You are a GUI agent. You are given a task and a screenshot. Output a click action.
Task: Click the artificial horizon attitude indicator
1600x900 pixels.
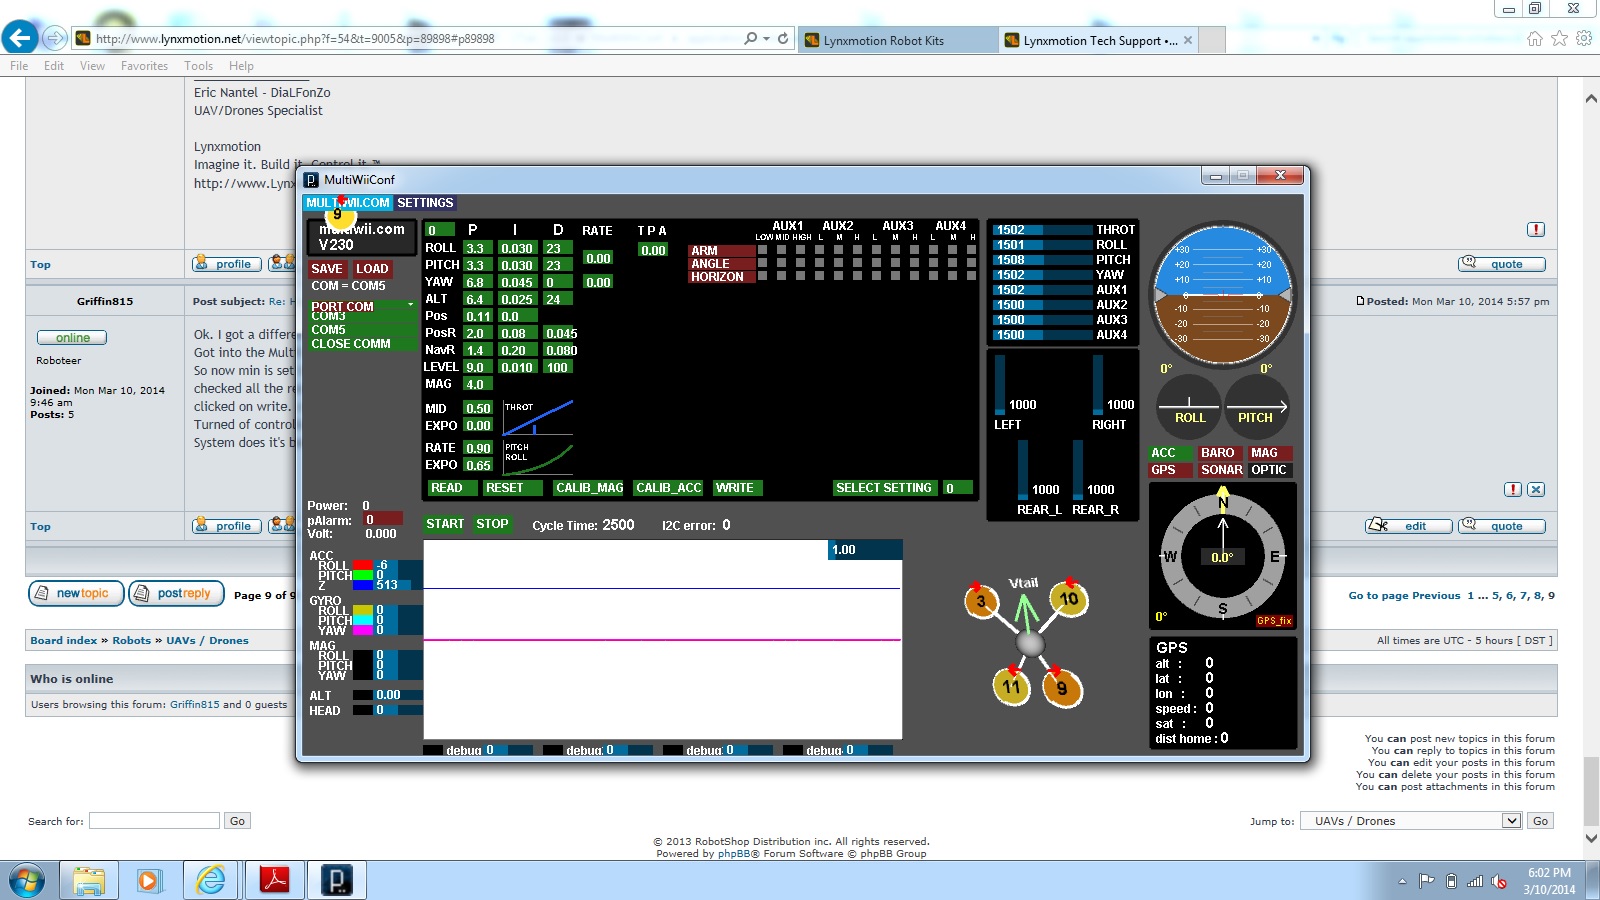pos(1222,294)
